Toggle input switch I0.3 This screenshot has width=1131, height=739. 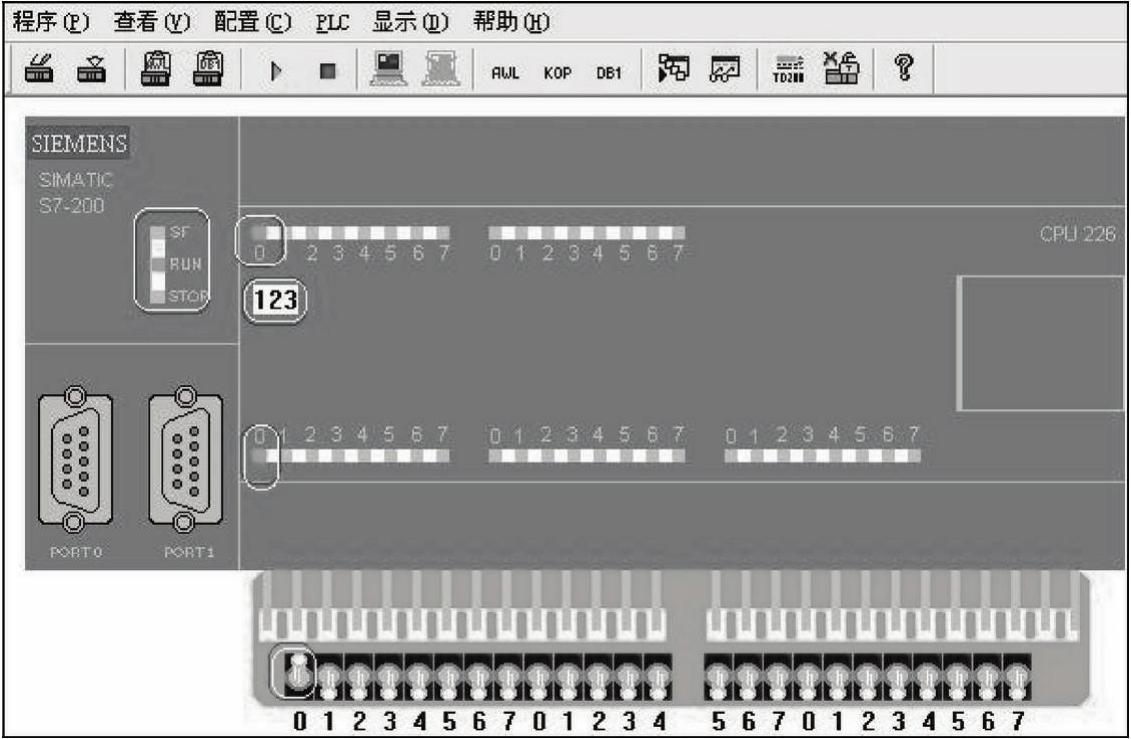click(389, 679)
